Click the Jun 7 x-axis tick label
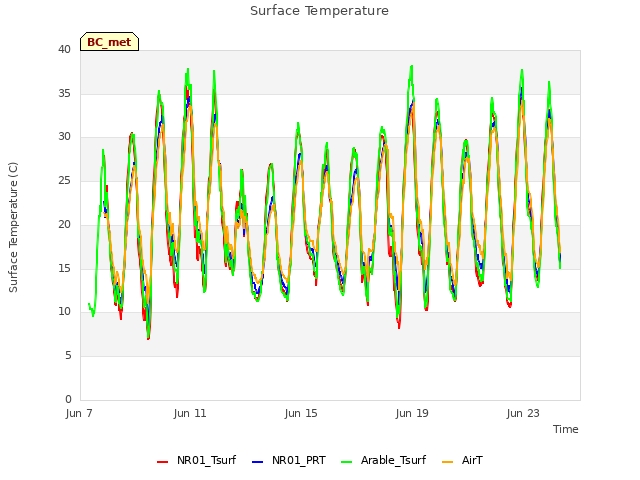This screenshot has width=640, height=480. 79,413
